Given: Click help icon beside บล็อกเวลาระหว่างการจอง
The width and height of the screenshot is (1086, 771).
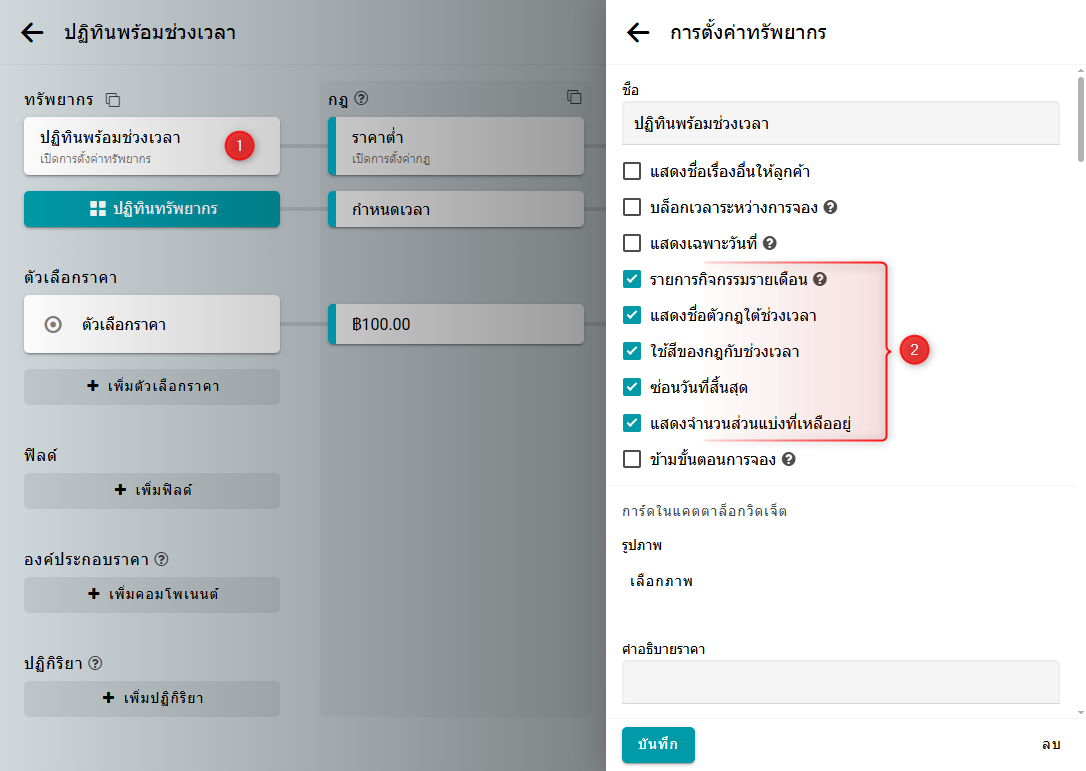Looking at the screenshot, I should (830, 208).
